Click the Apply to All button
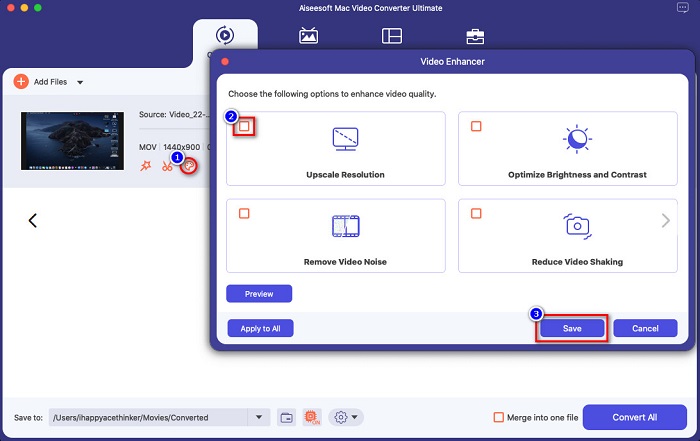700x441 pixels. coord(260,329)
